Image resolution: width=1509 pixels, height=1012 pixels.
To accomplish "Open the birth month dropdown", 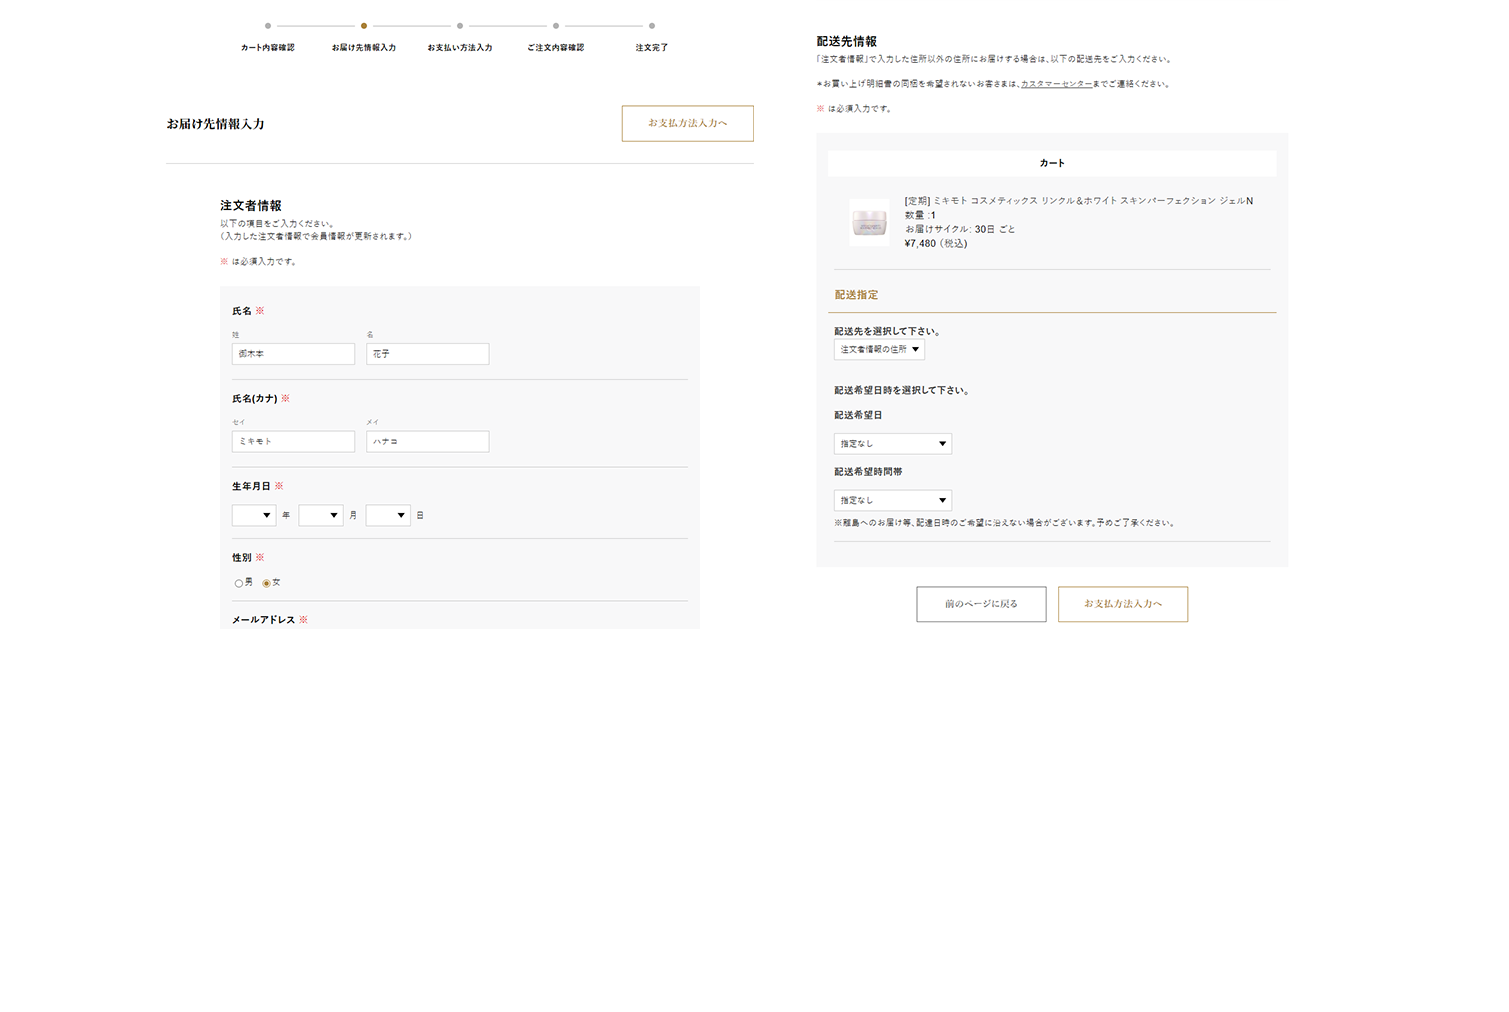I will click(321, 515).
